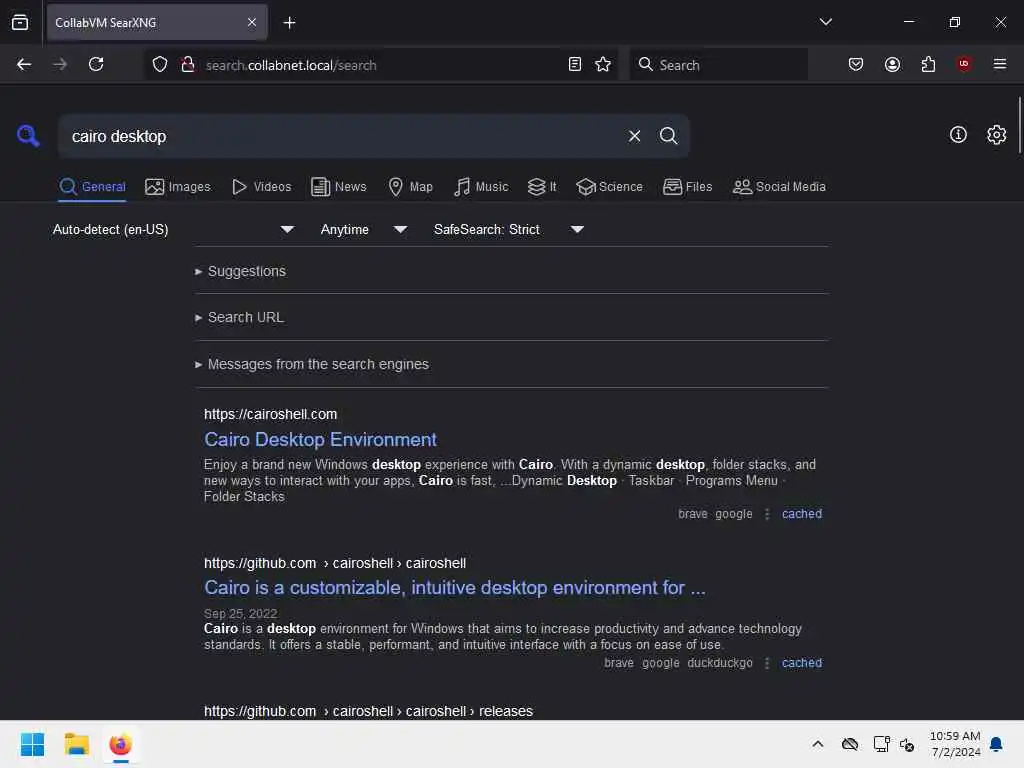Close the CollabVM SearXNG tab
The width and height of the screenshot is (1024, 768).
pyautogui.click(x=251, y=22)
